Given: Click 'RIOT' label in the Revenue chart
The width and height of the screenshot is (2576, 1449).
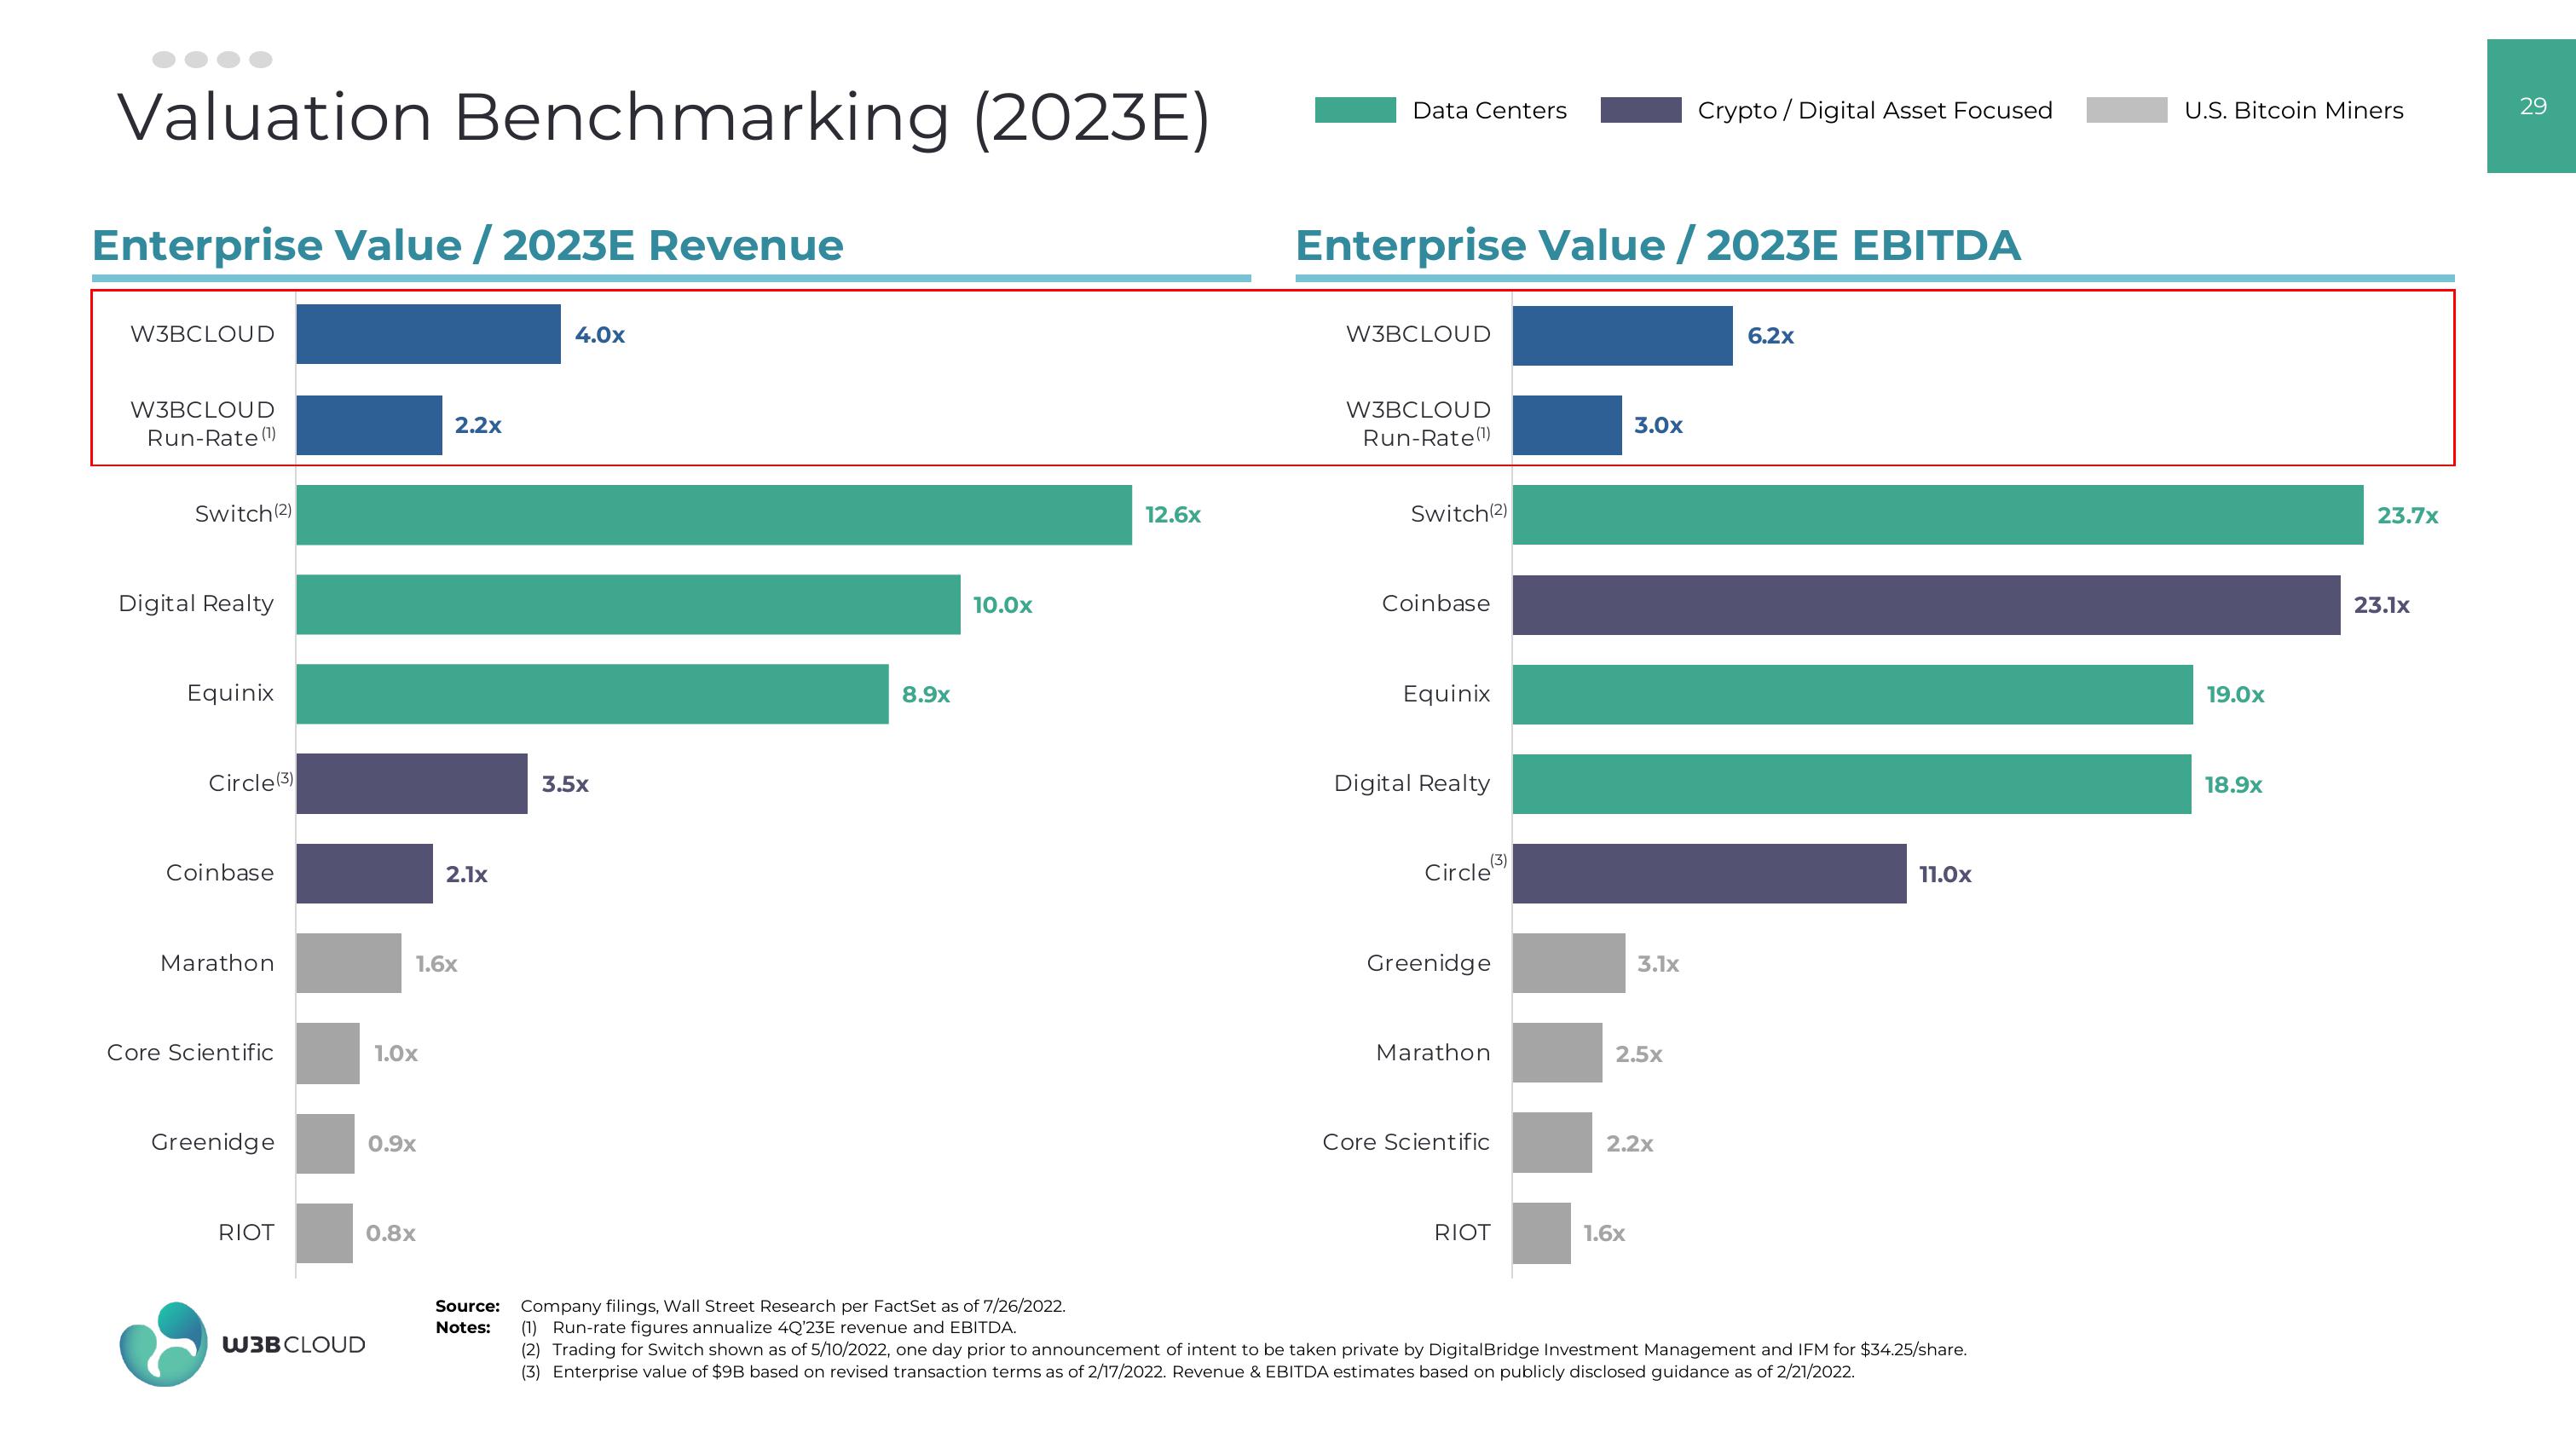Looking at the screenshot, I should pyautogui.click(x=246, y=1232).
